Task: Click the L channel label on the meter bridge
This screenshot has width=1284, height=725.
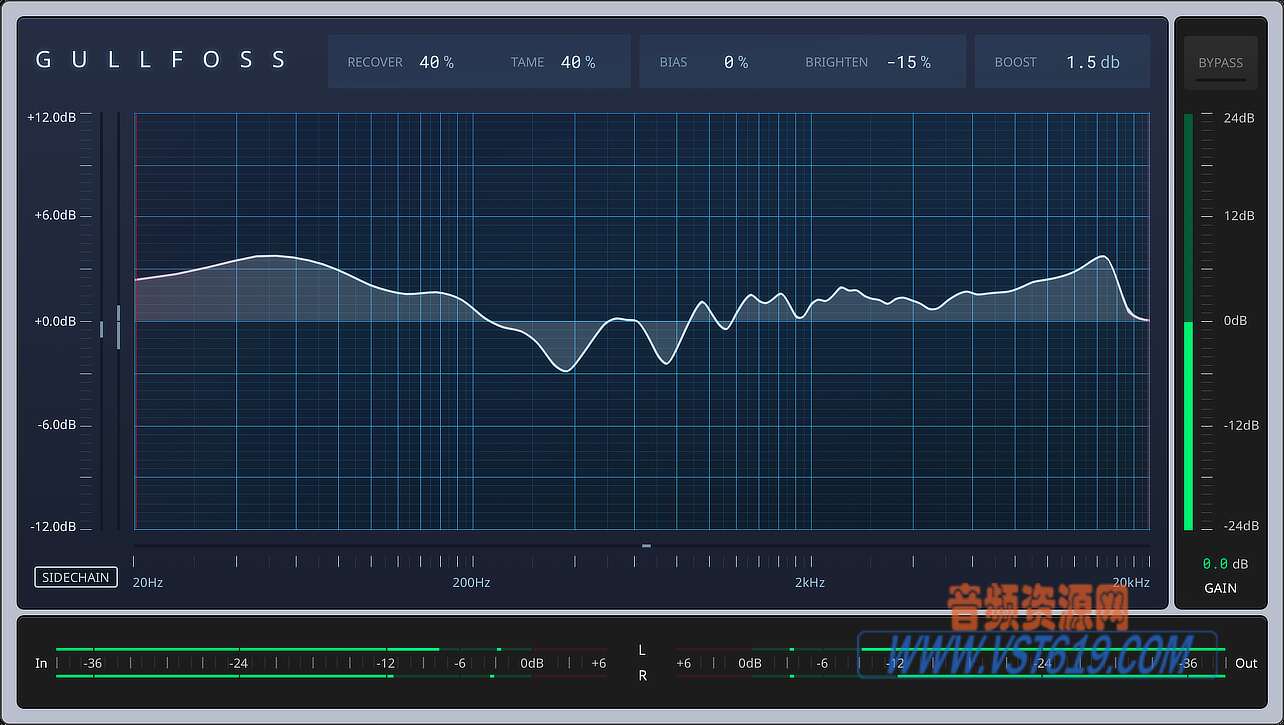Action: pos(641,650)
